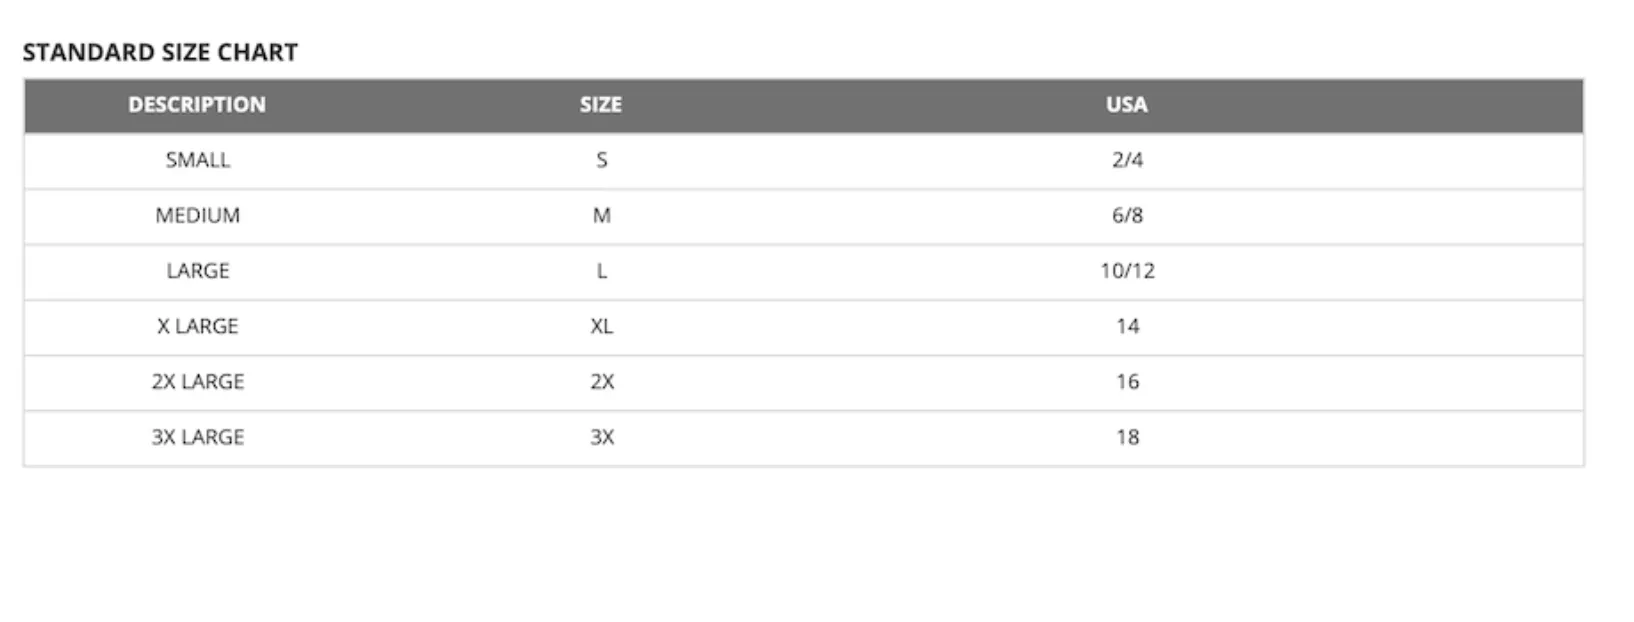Click the 18 USA size value
Viewport: 1634px width, 622px height.
pyautogui.click(x=1128, y=437)
